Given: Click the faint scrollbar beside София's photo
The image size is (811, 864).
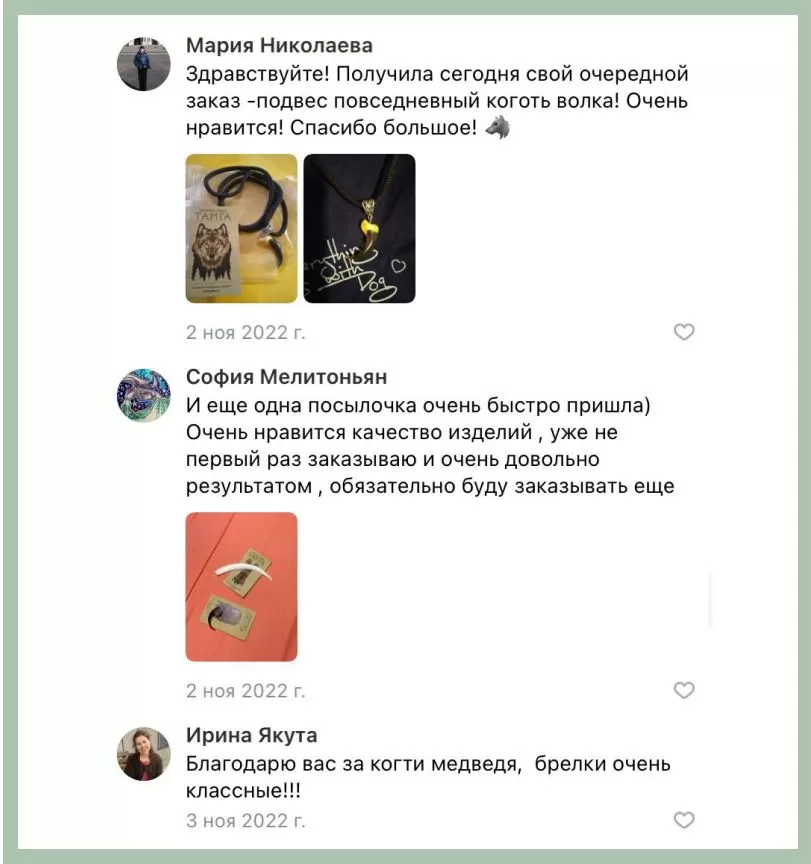Looking at the screenshot, I should pos(710,600).
